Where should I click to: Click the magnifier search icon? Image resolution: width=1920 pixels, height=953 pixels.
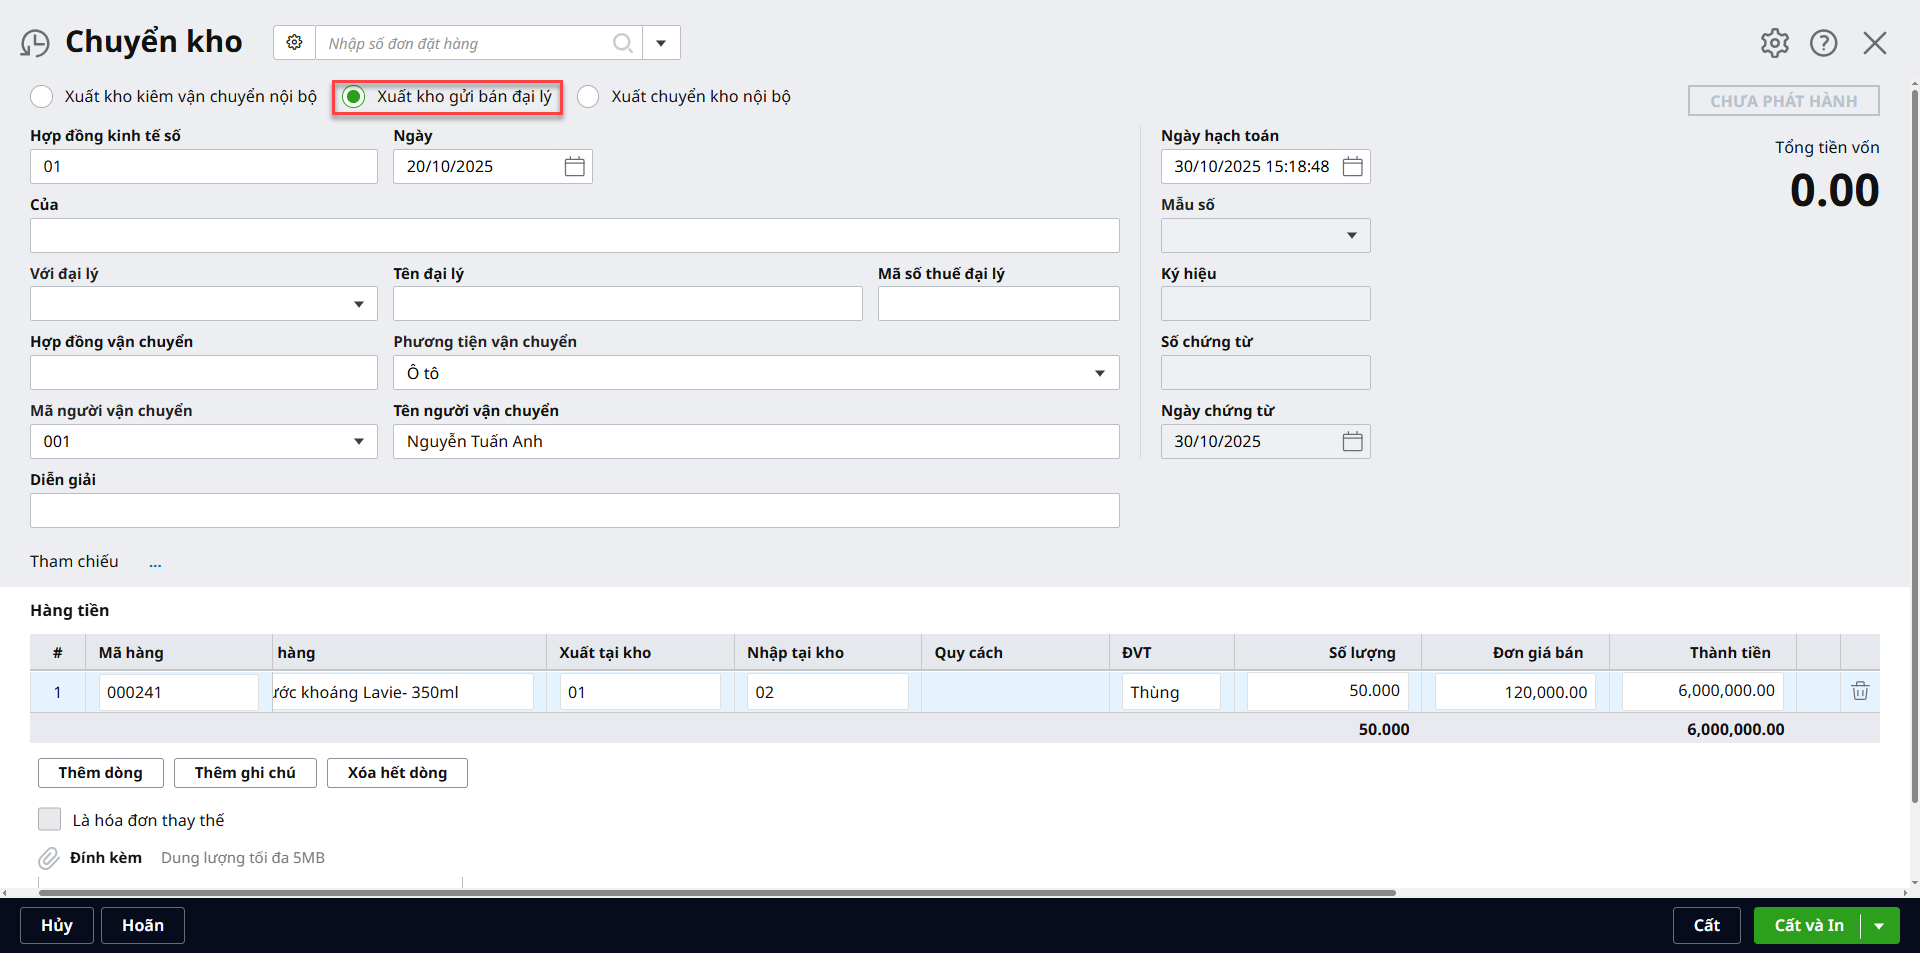point(622,43)
